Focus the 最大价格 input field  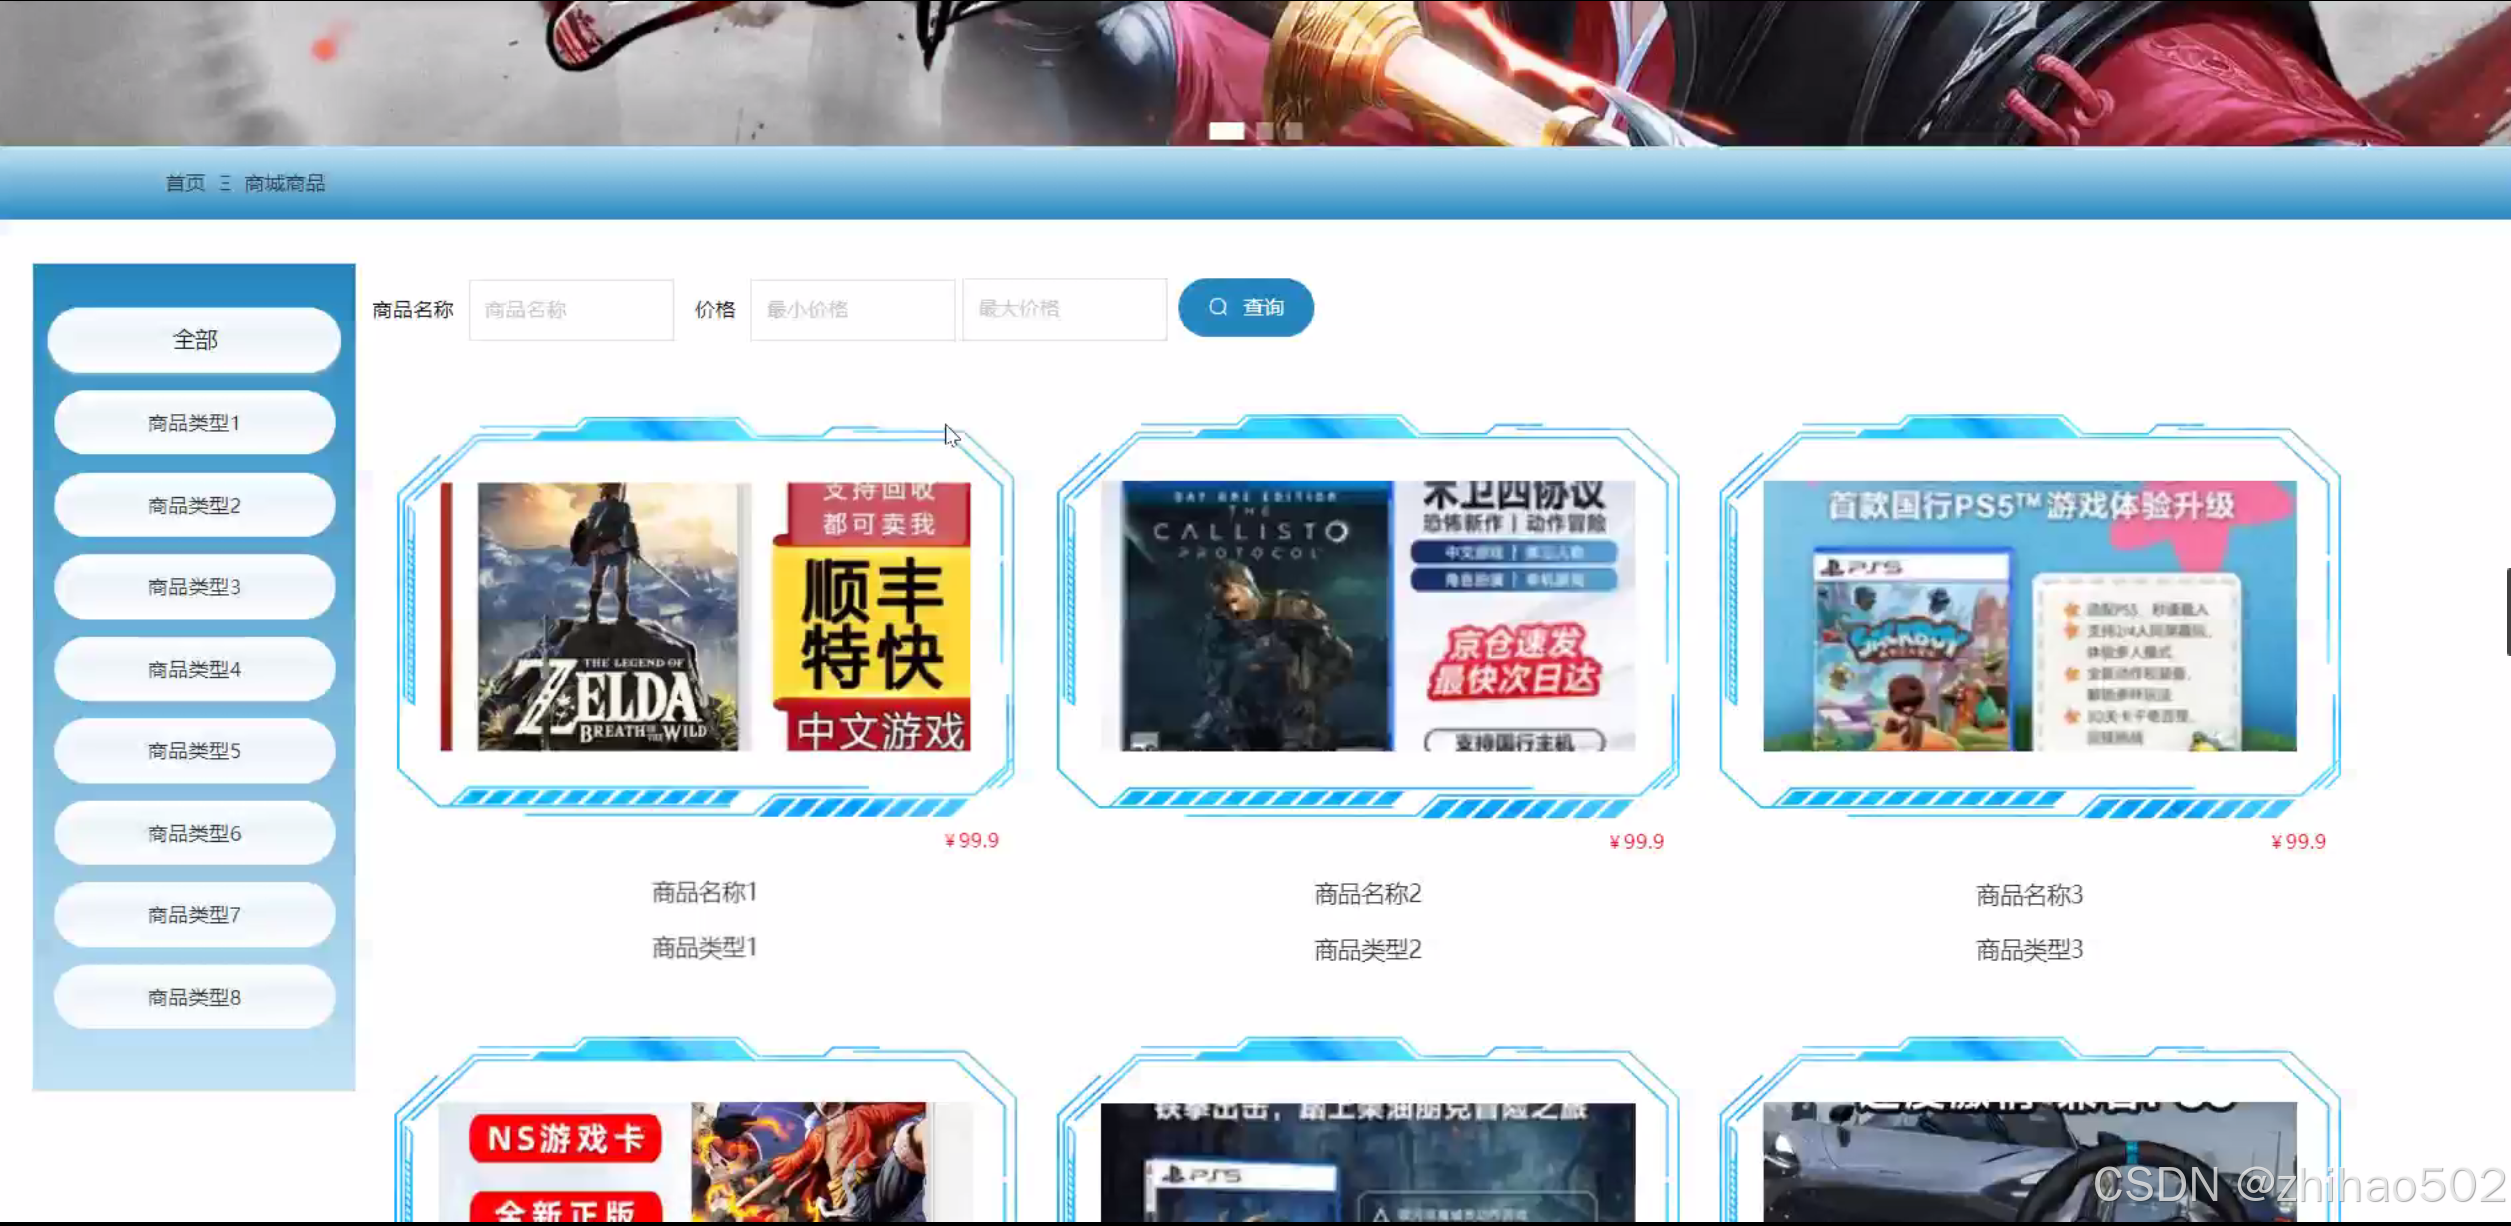(1064, 309)
